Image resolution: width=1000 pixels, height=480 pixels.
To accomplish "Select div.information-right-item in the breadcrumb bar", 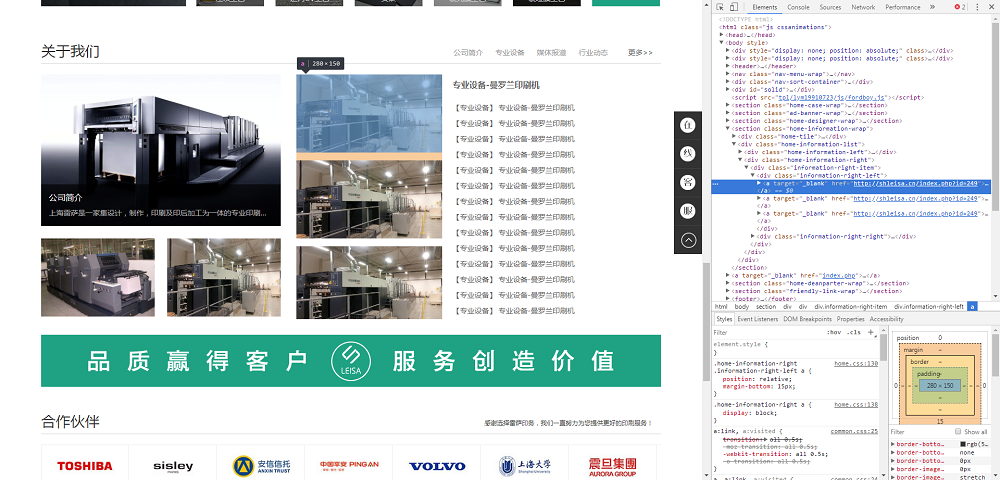I will tap(850, 307).
